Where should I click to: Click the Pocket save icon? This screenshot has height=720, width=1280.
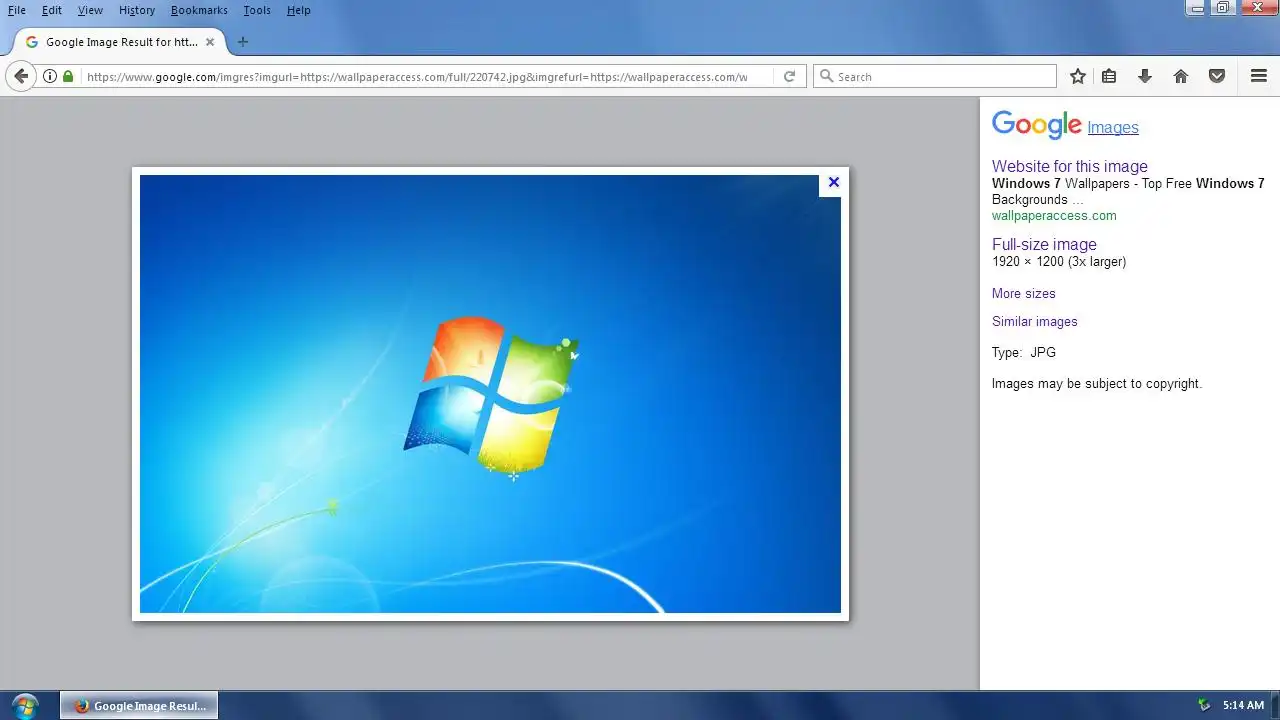tap(1217, 76)
